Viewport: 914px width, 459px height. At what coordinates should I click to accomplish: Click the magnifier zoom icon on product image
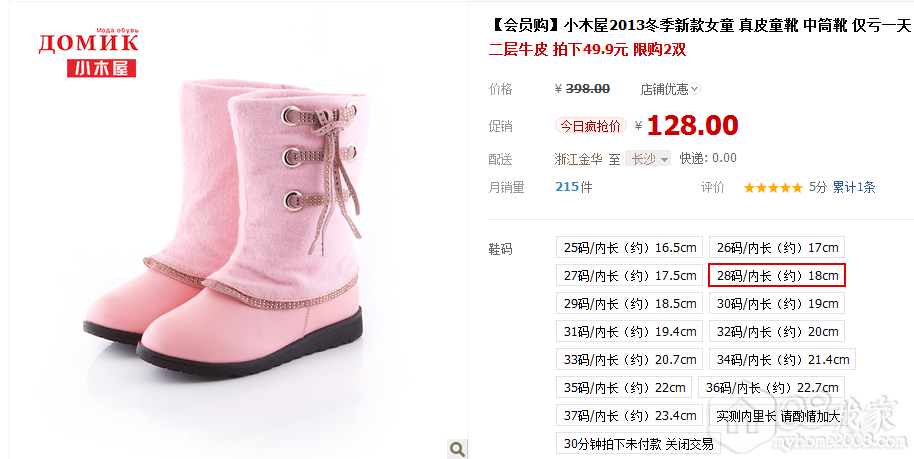tap(457, 449)
